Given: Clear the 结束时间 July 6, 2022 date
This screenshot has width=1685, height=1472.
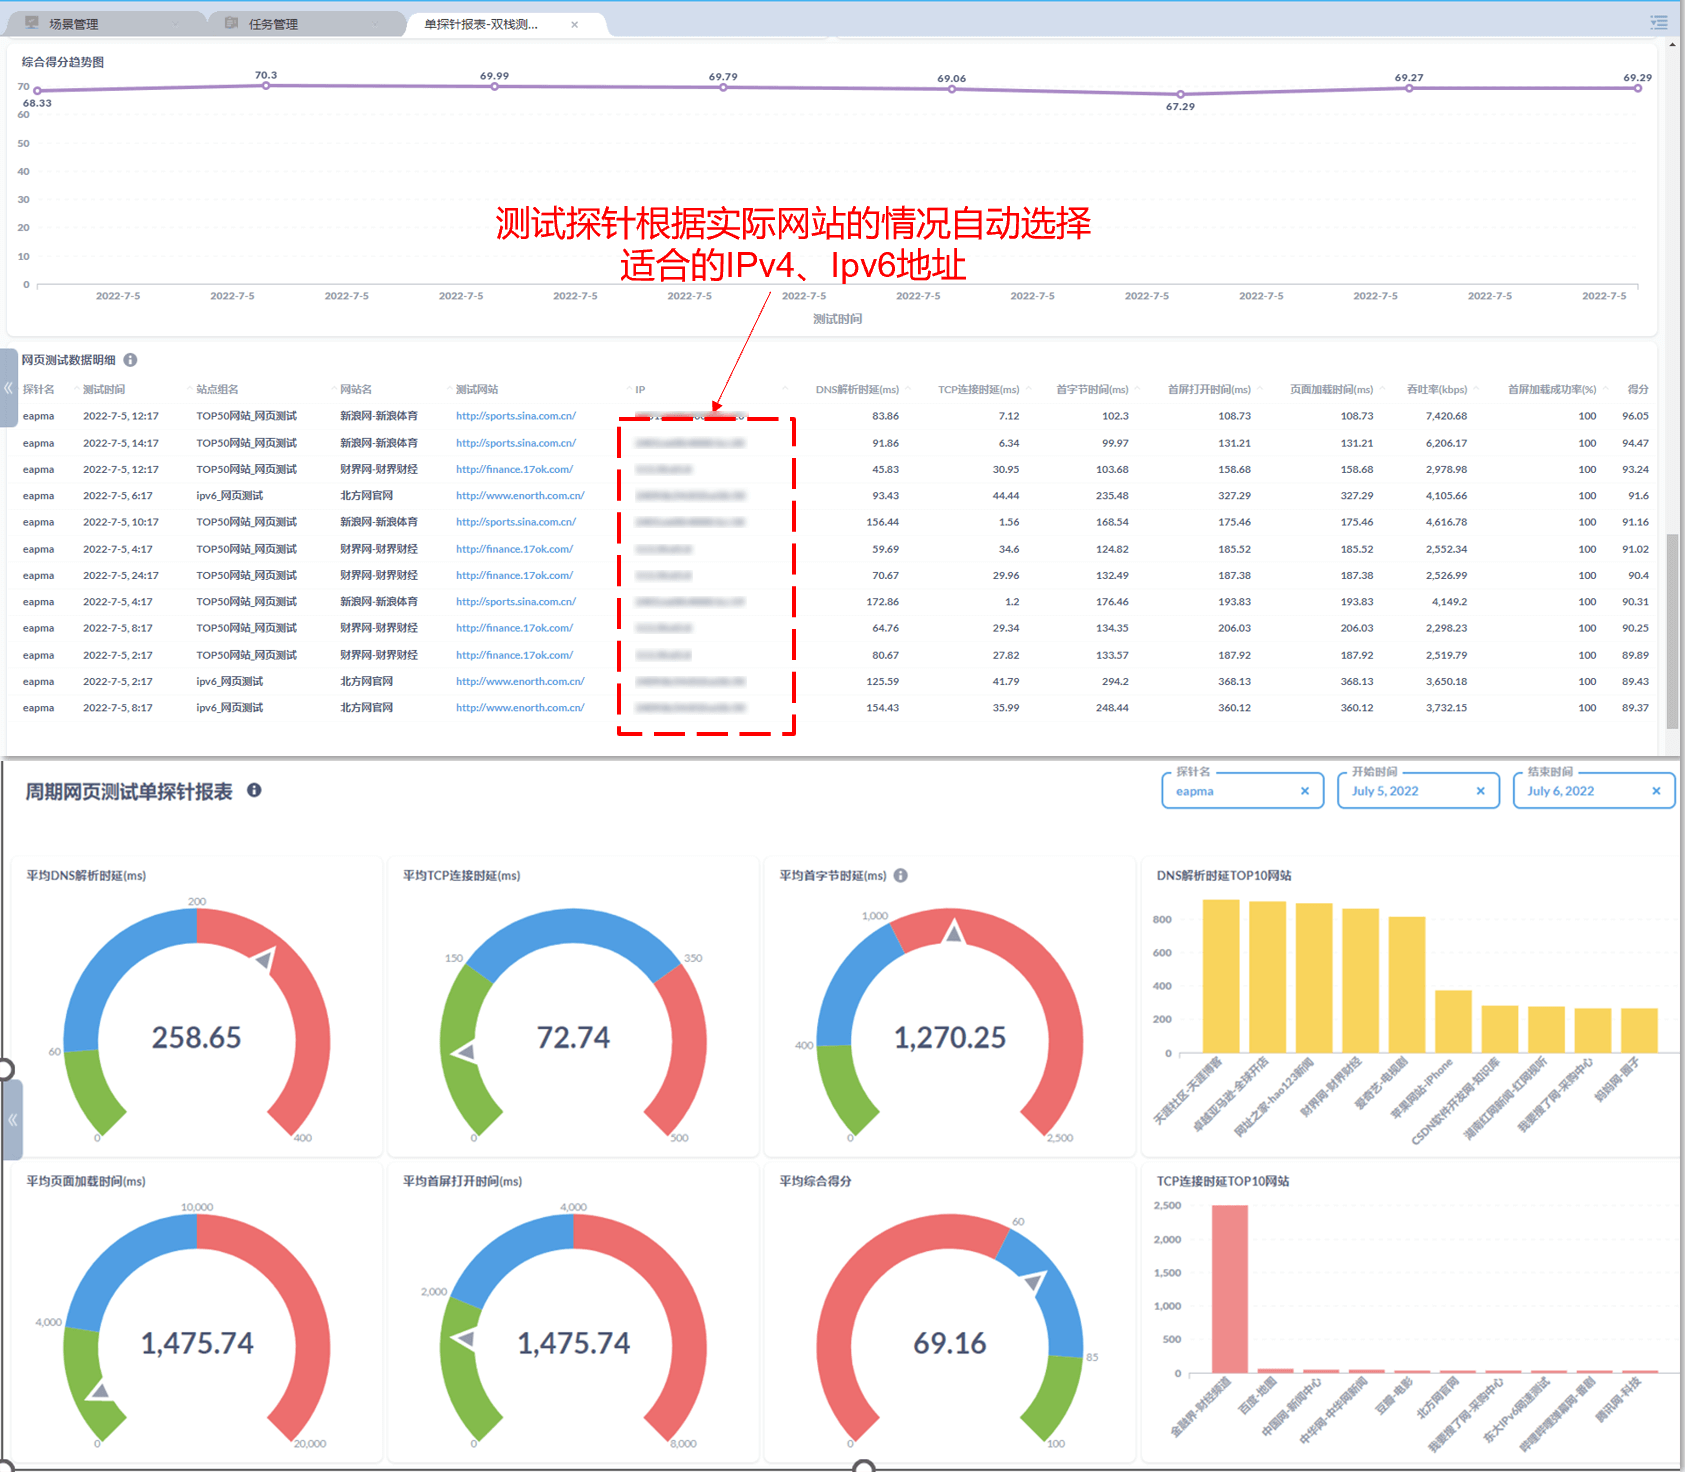Looking at the screenshot, I should pos(1656,791).
